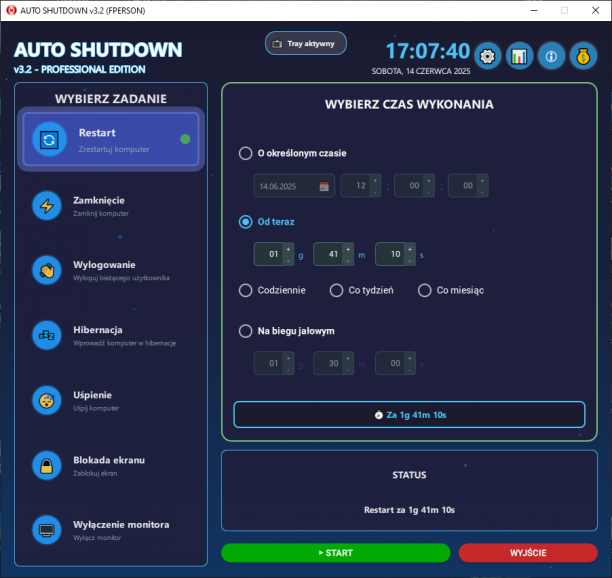Click the green status dot on Restart
The image size is (612, 578).
(185, 139)
